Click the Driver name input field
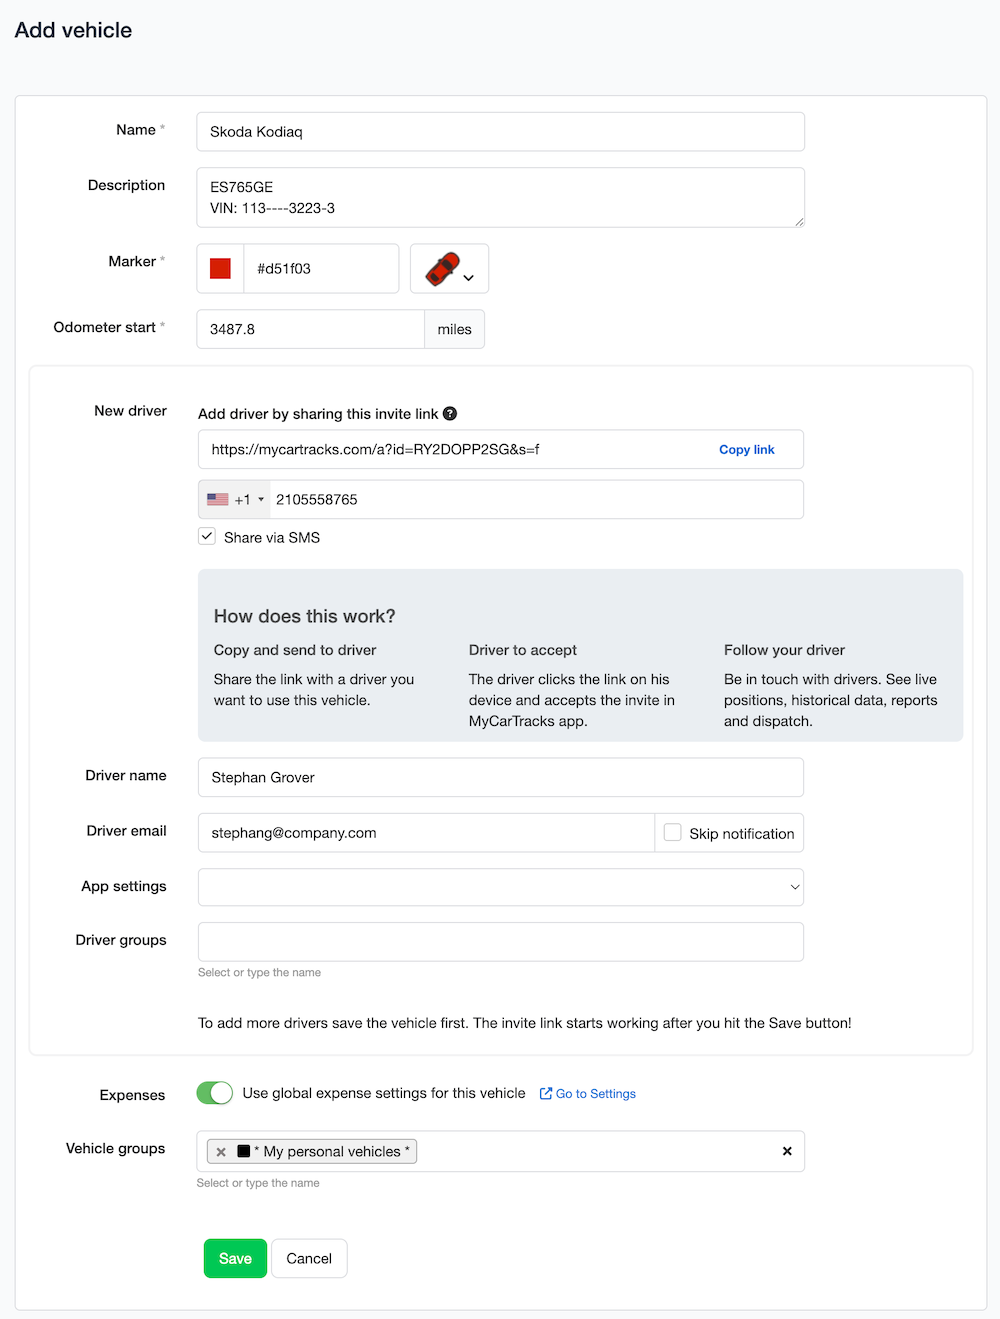The width and height of the screenshot is (1000, 1319). 500,778
